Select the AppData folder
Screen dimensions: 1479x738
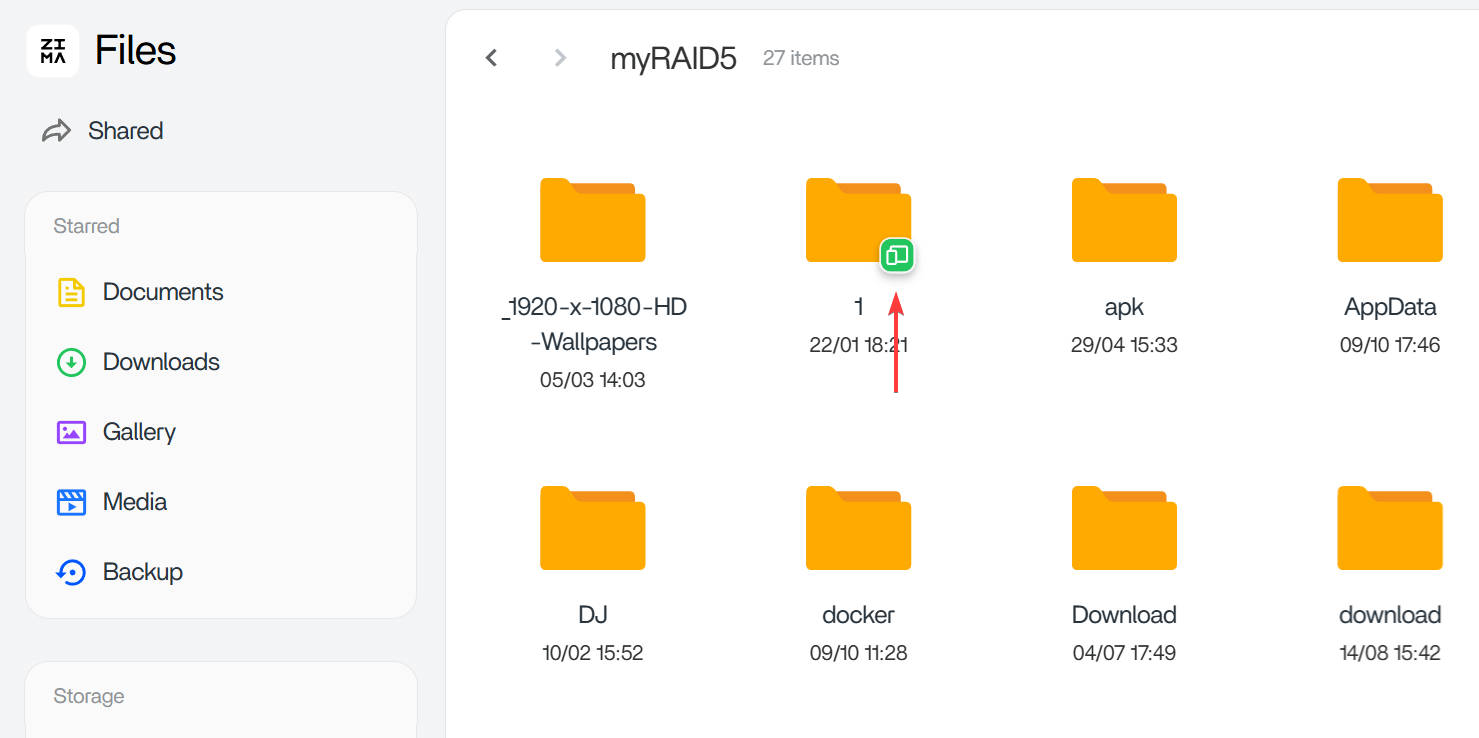(1390, 221)
